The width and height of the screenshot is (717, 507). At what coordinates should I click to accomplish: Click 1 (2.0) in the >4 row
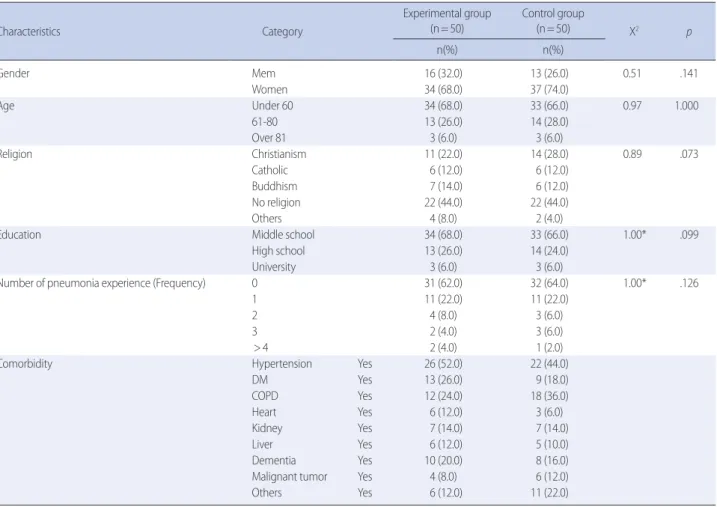point(549,347)
